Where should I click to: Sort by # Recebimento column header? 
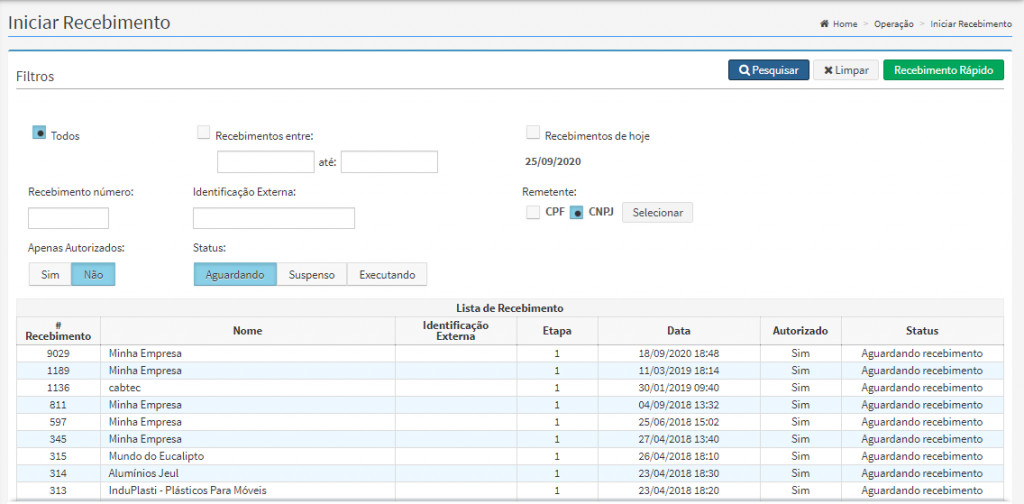(x=58, y=330)
